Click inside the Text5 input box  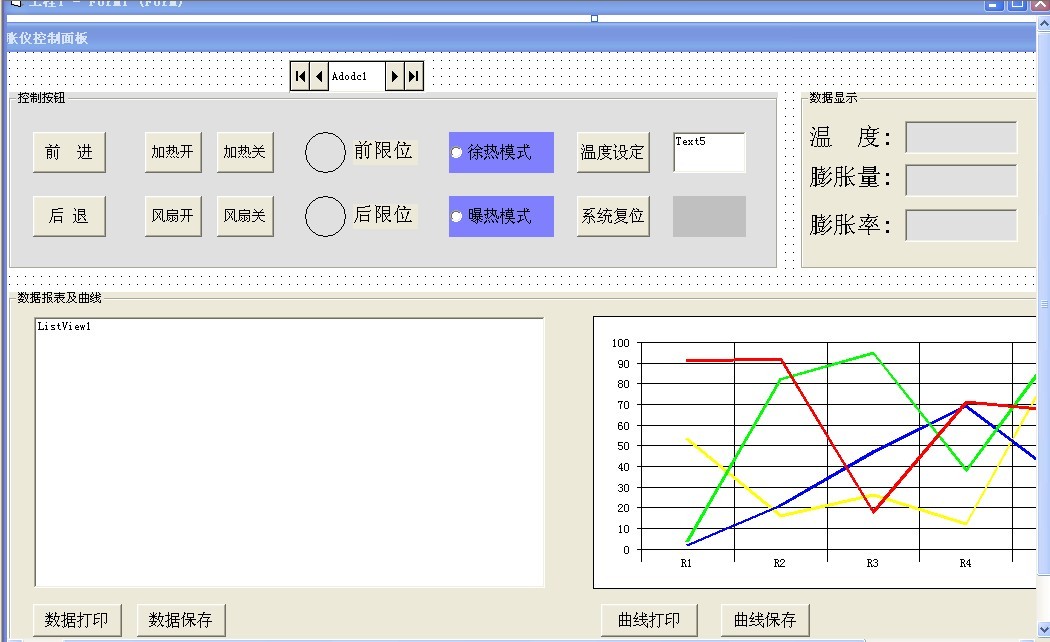(x=709, y=155)
